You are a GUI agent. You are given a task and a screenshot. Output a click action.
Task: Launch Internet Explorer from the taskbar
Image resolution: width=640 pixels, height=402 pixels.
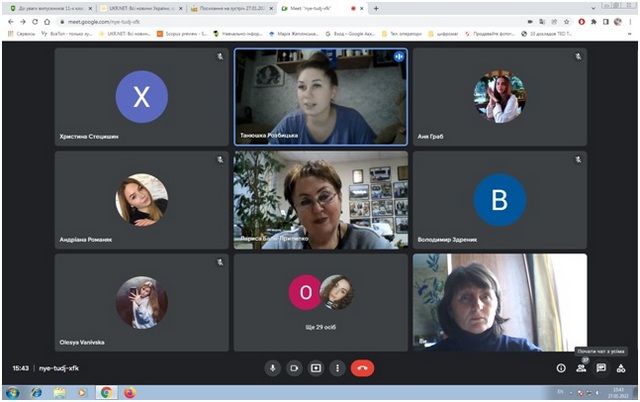36,393
